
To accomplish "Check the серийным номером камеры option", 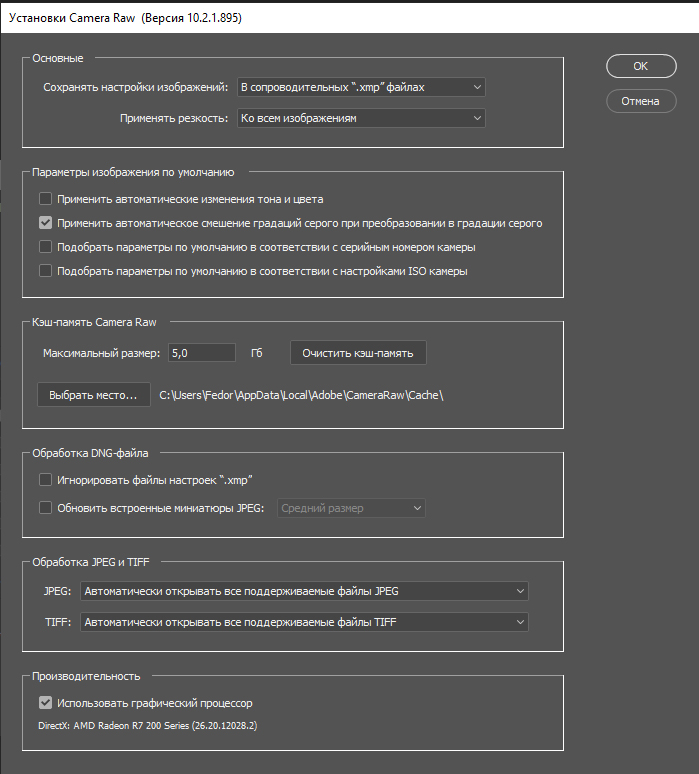I will click(x=45, y=247).
